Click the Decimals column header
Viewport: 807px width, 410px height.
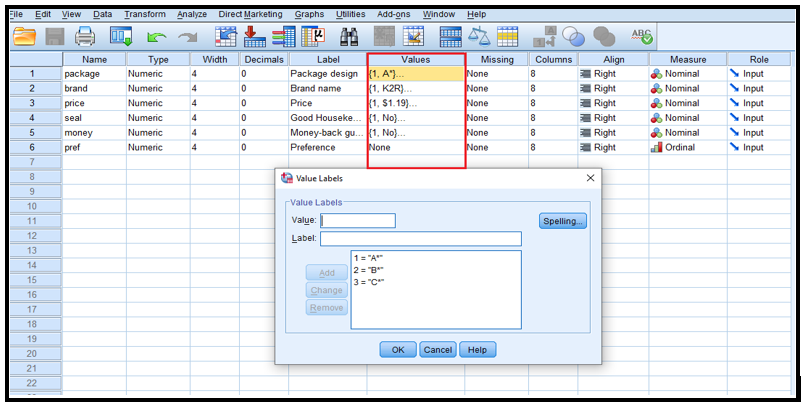point(264,59)
